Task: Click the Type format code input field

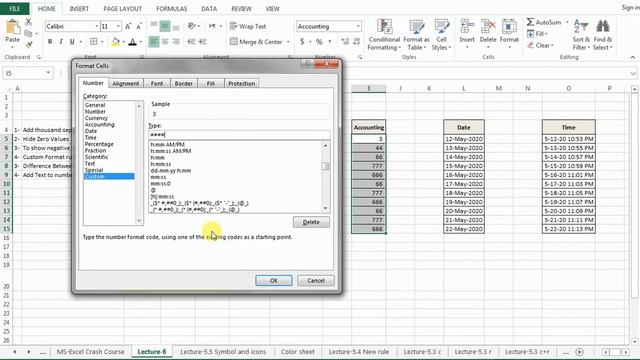Action: point(239,134)
